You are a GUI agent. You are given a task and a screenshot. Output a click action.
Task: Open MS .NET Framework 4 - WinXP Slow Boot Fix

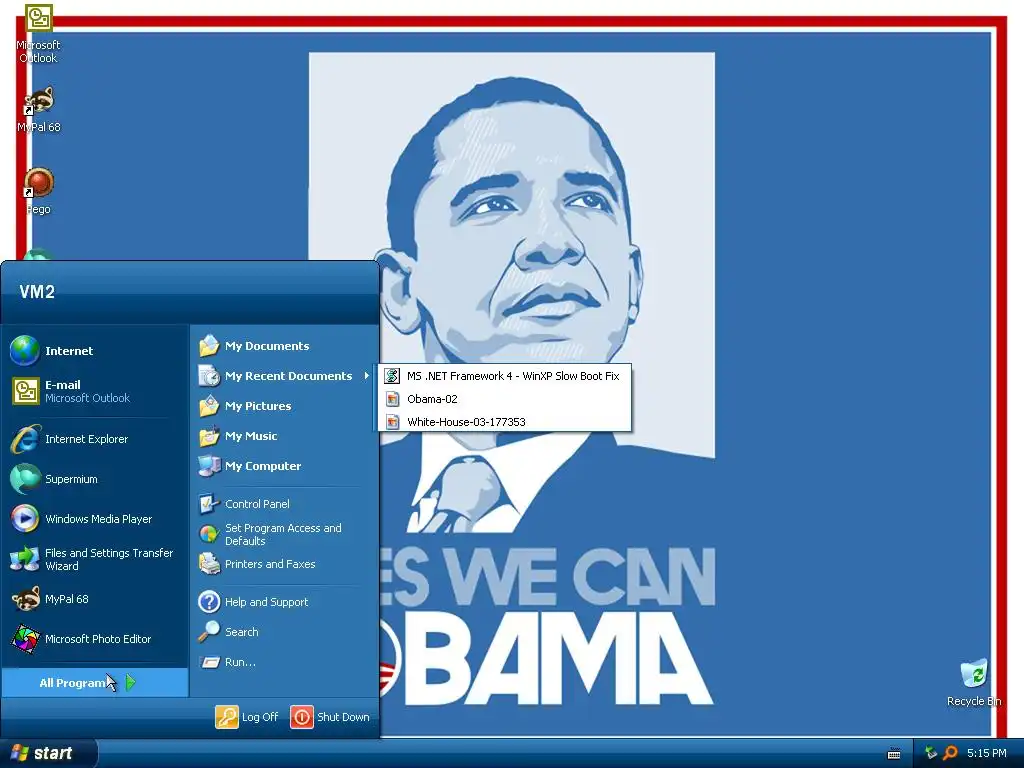tap(504, 376)
